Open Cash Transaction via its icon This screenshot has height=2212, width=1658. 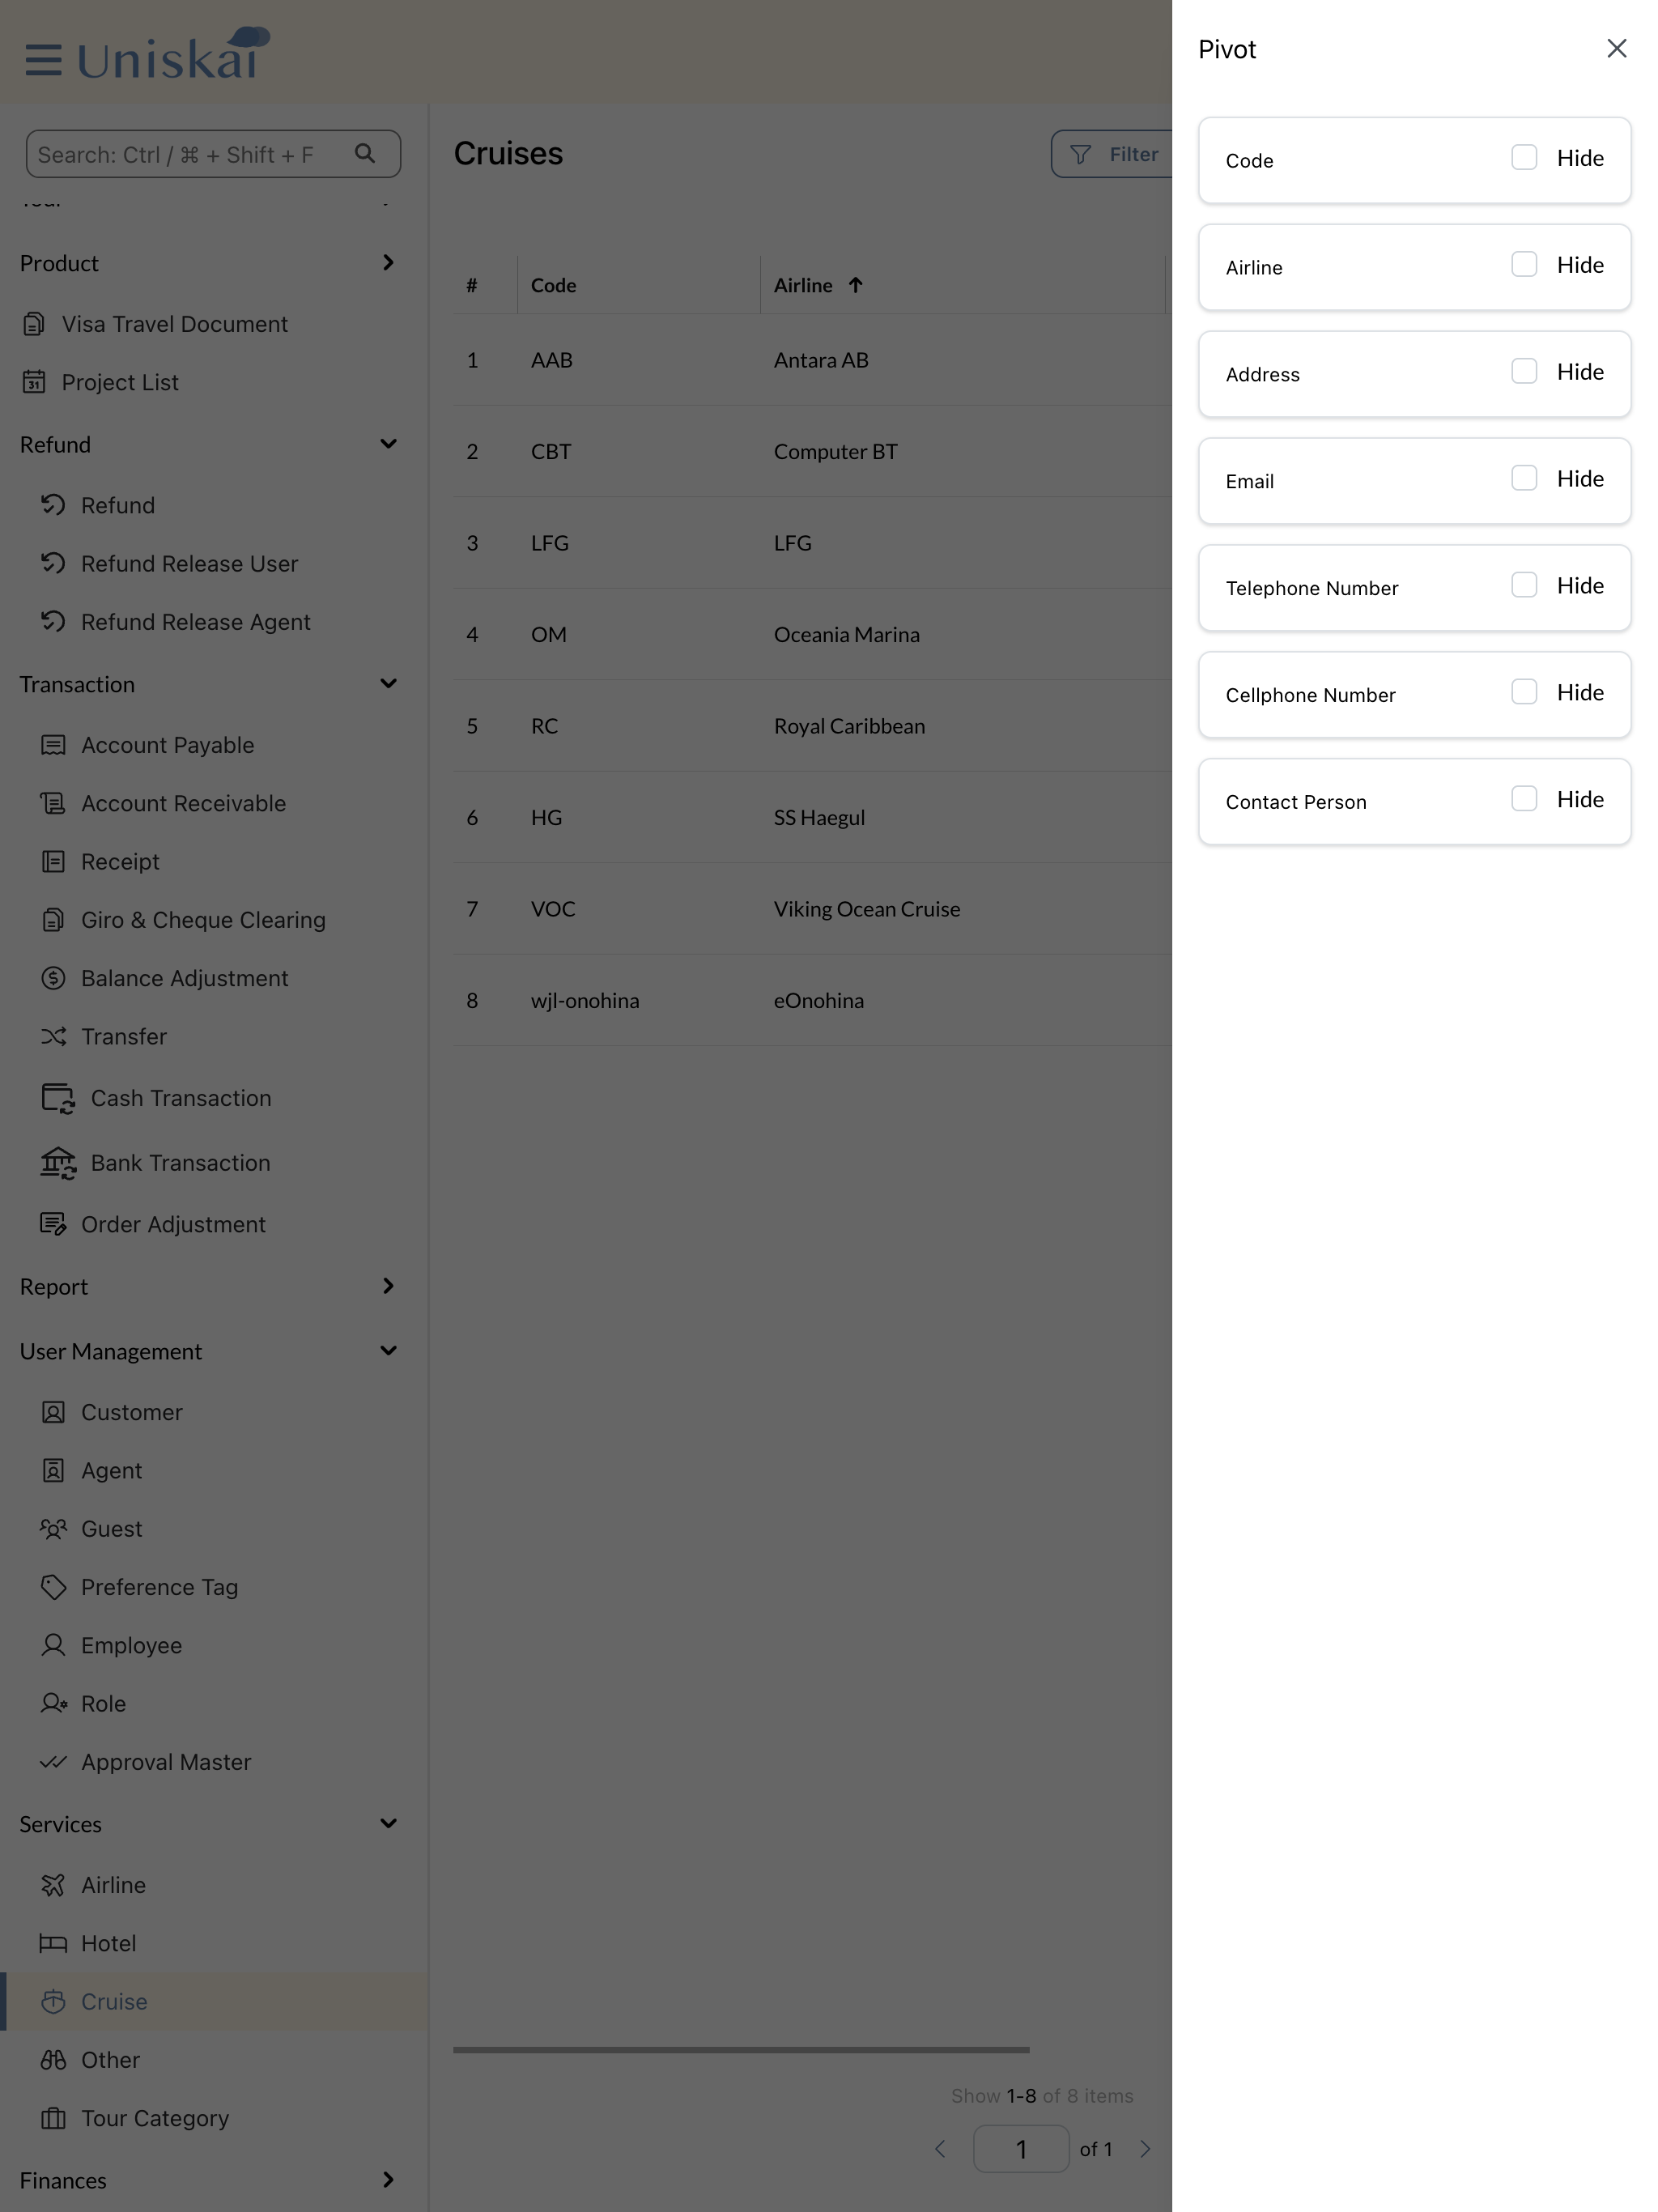[x=57, y=1098]
